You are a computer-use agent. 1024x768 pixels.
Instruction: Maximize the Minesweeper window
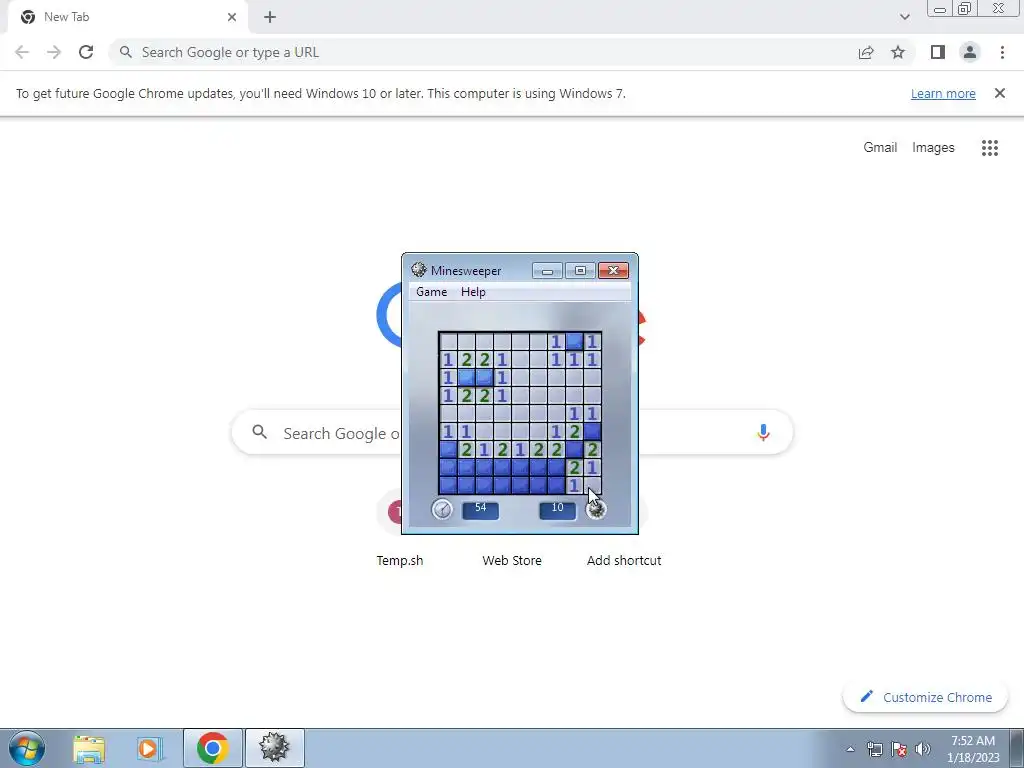point(580,270)
